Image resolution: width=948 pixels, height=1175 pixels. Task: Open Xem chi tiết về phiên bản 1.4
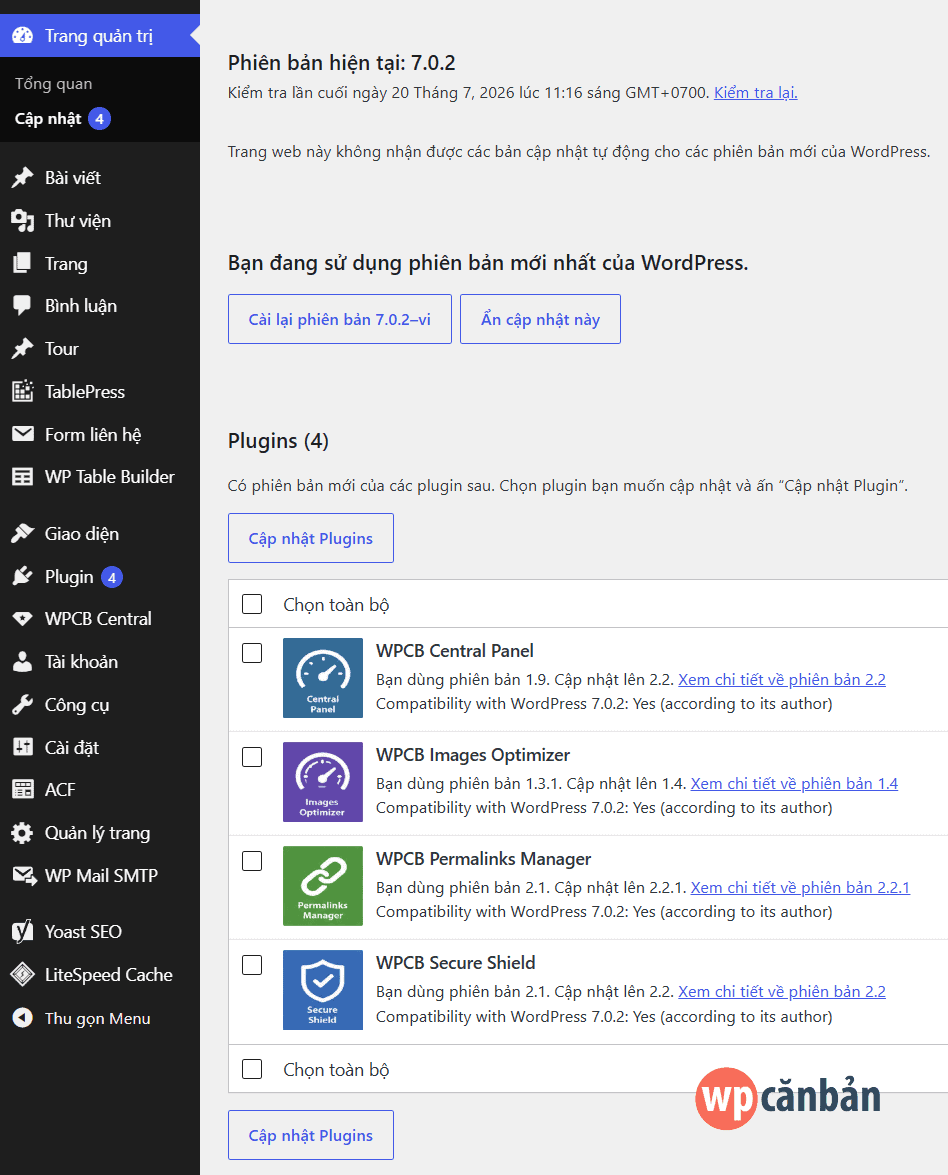coord(794,784)
